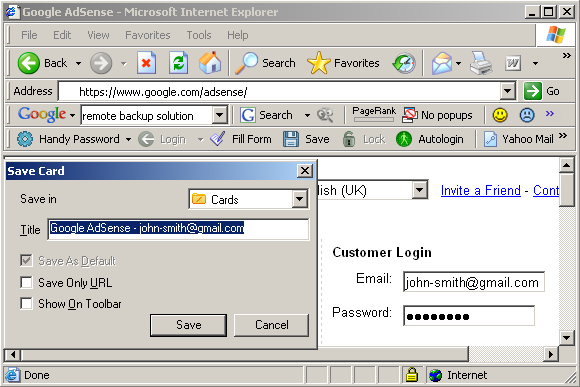Stop page loading with red X icon
This screenshot has width=580, height=387.
click(x=146, y=63)
